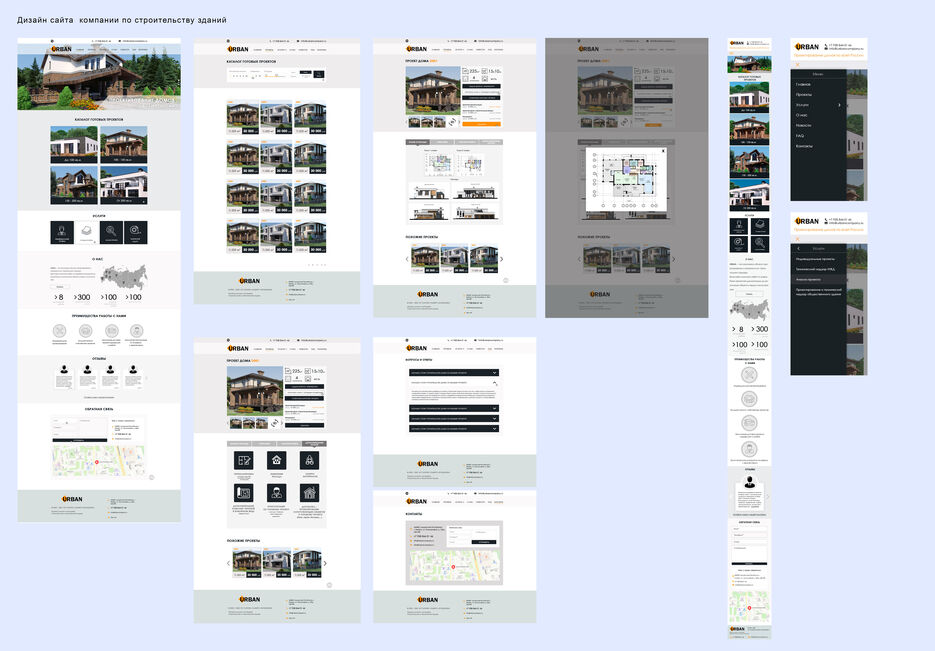Click the map pin on homepage feedback map
Viewport: 935px width, 651px height.
coord(97,462)
